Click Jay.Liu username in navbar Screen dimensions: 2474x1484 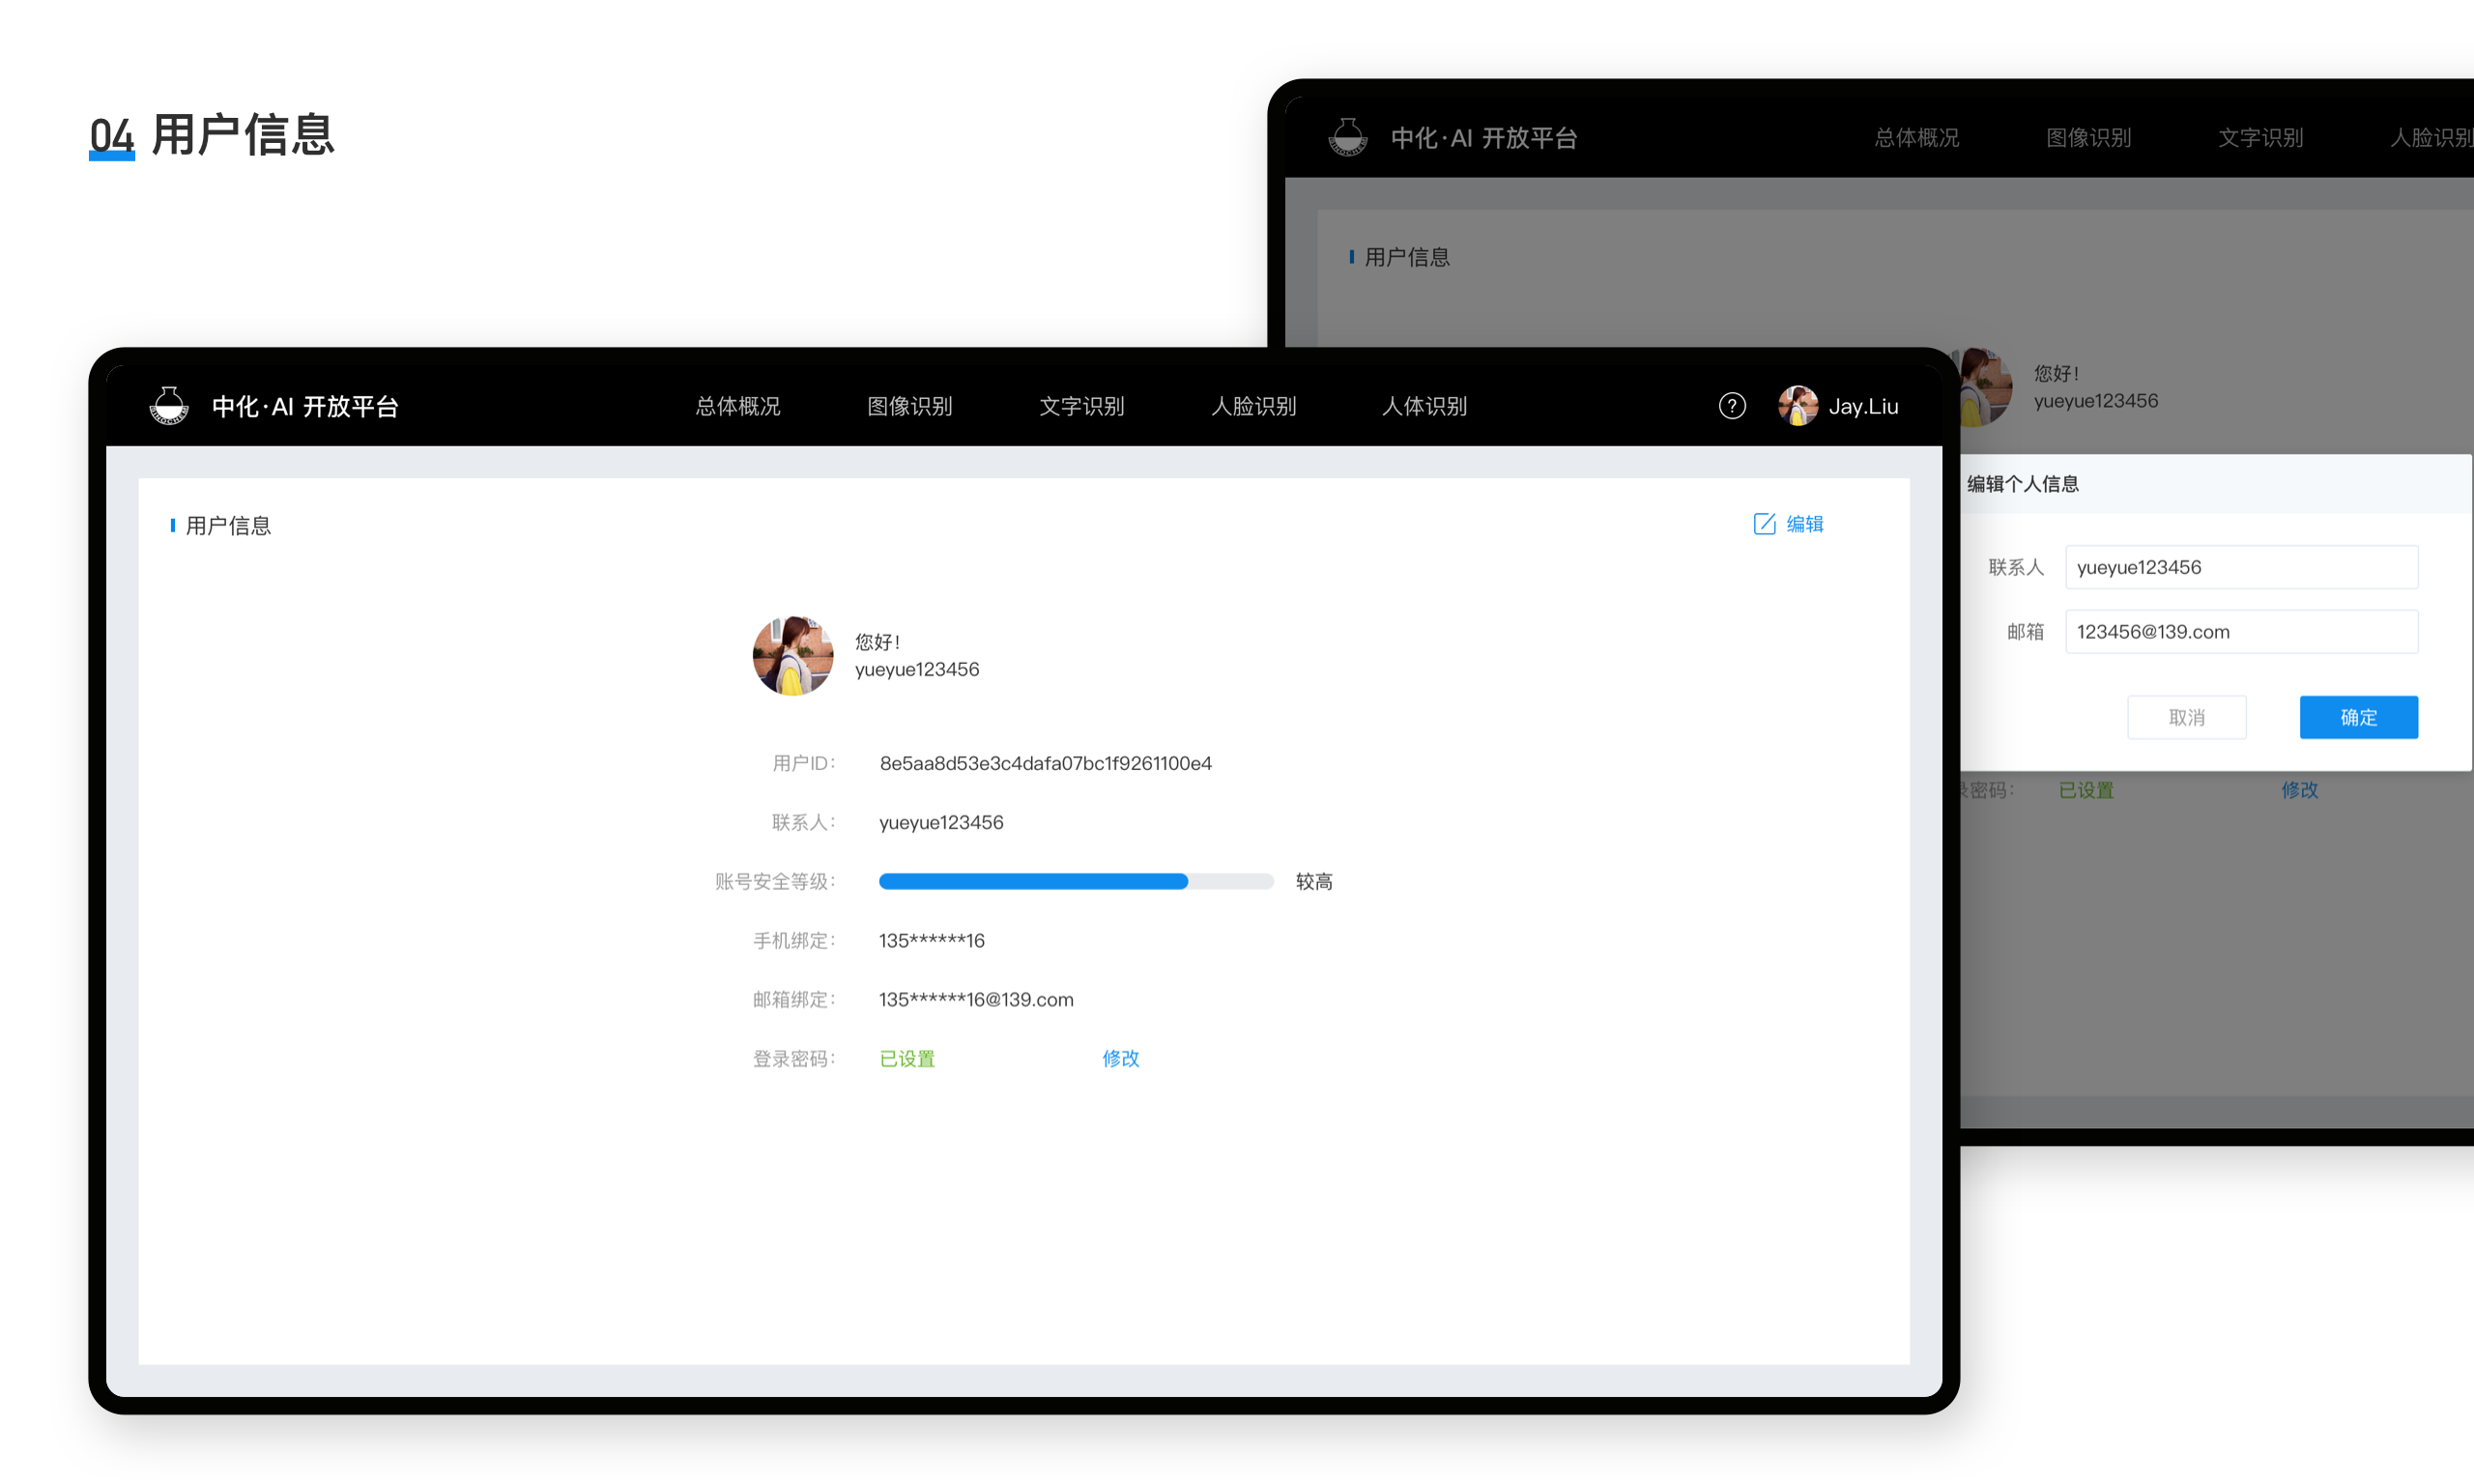(x=1863, y=406)
